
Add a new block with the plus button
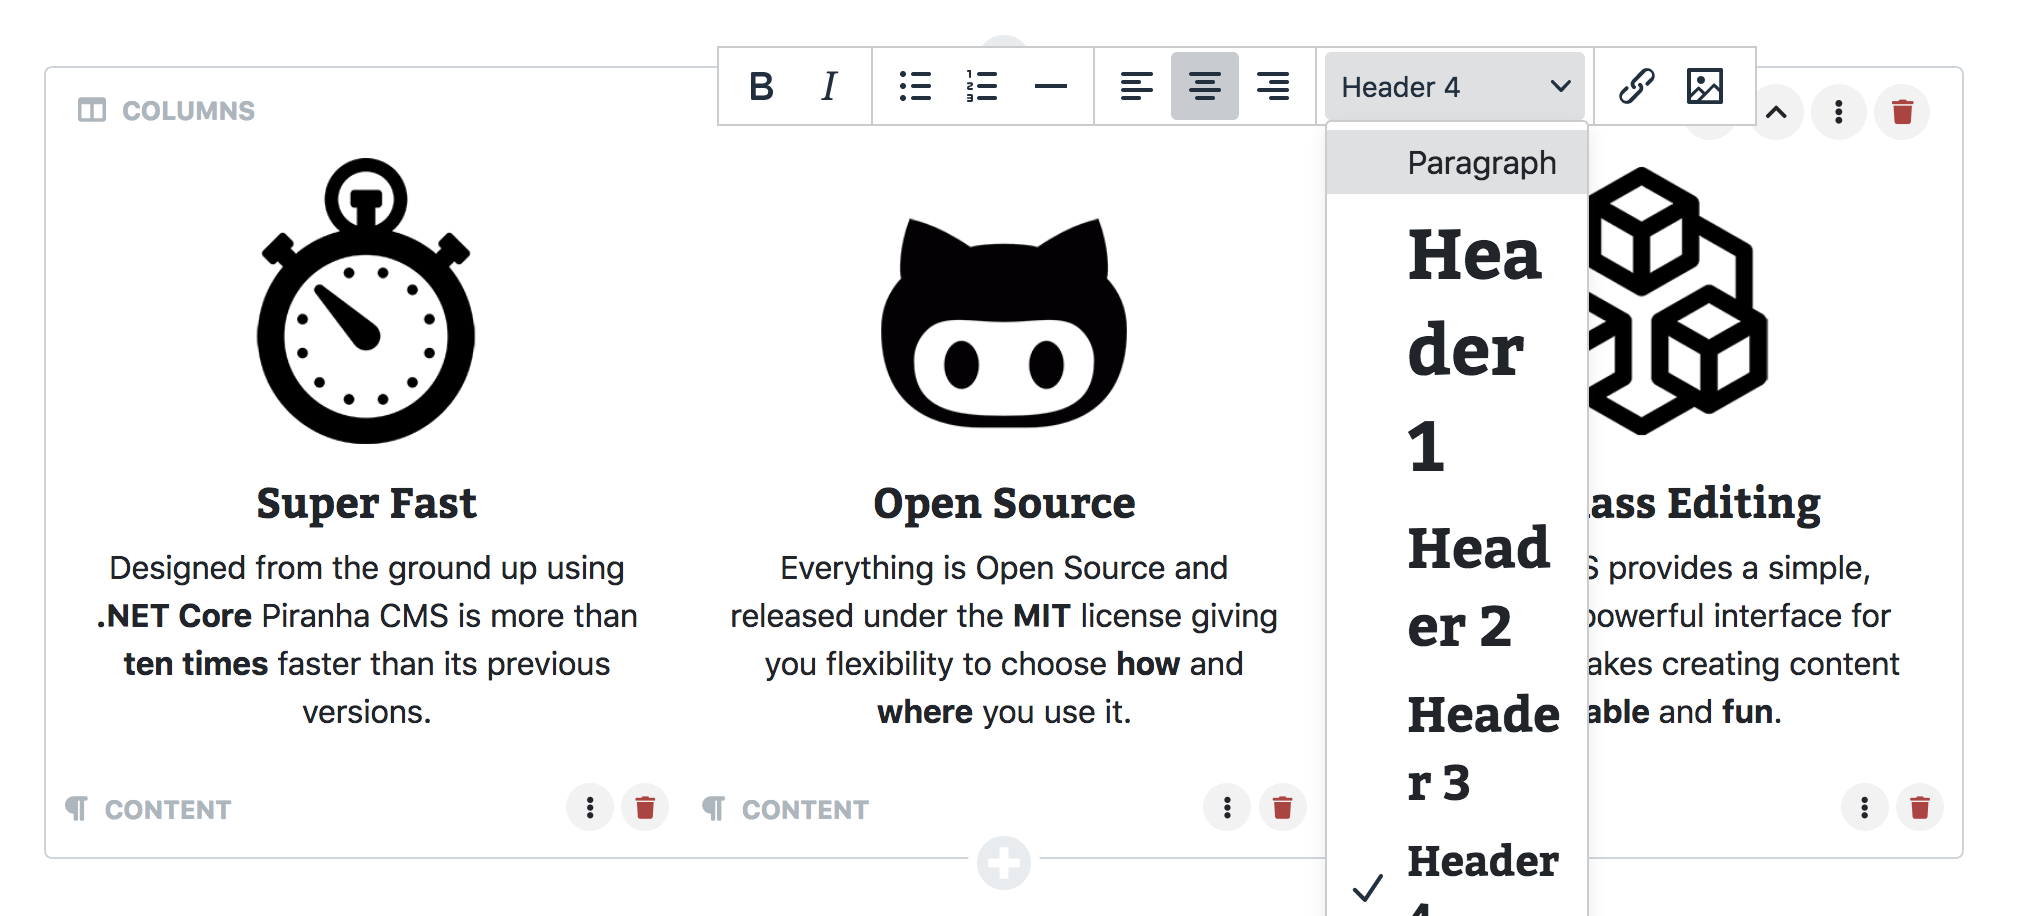pos(1004,862)
